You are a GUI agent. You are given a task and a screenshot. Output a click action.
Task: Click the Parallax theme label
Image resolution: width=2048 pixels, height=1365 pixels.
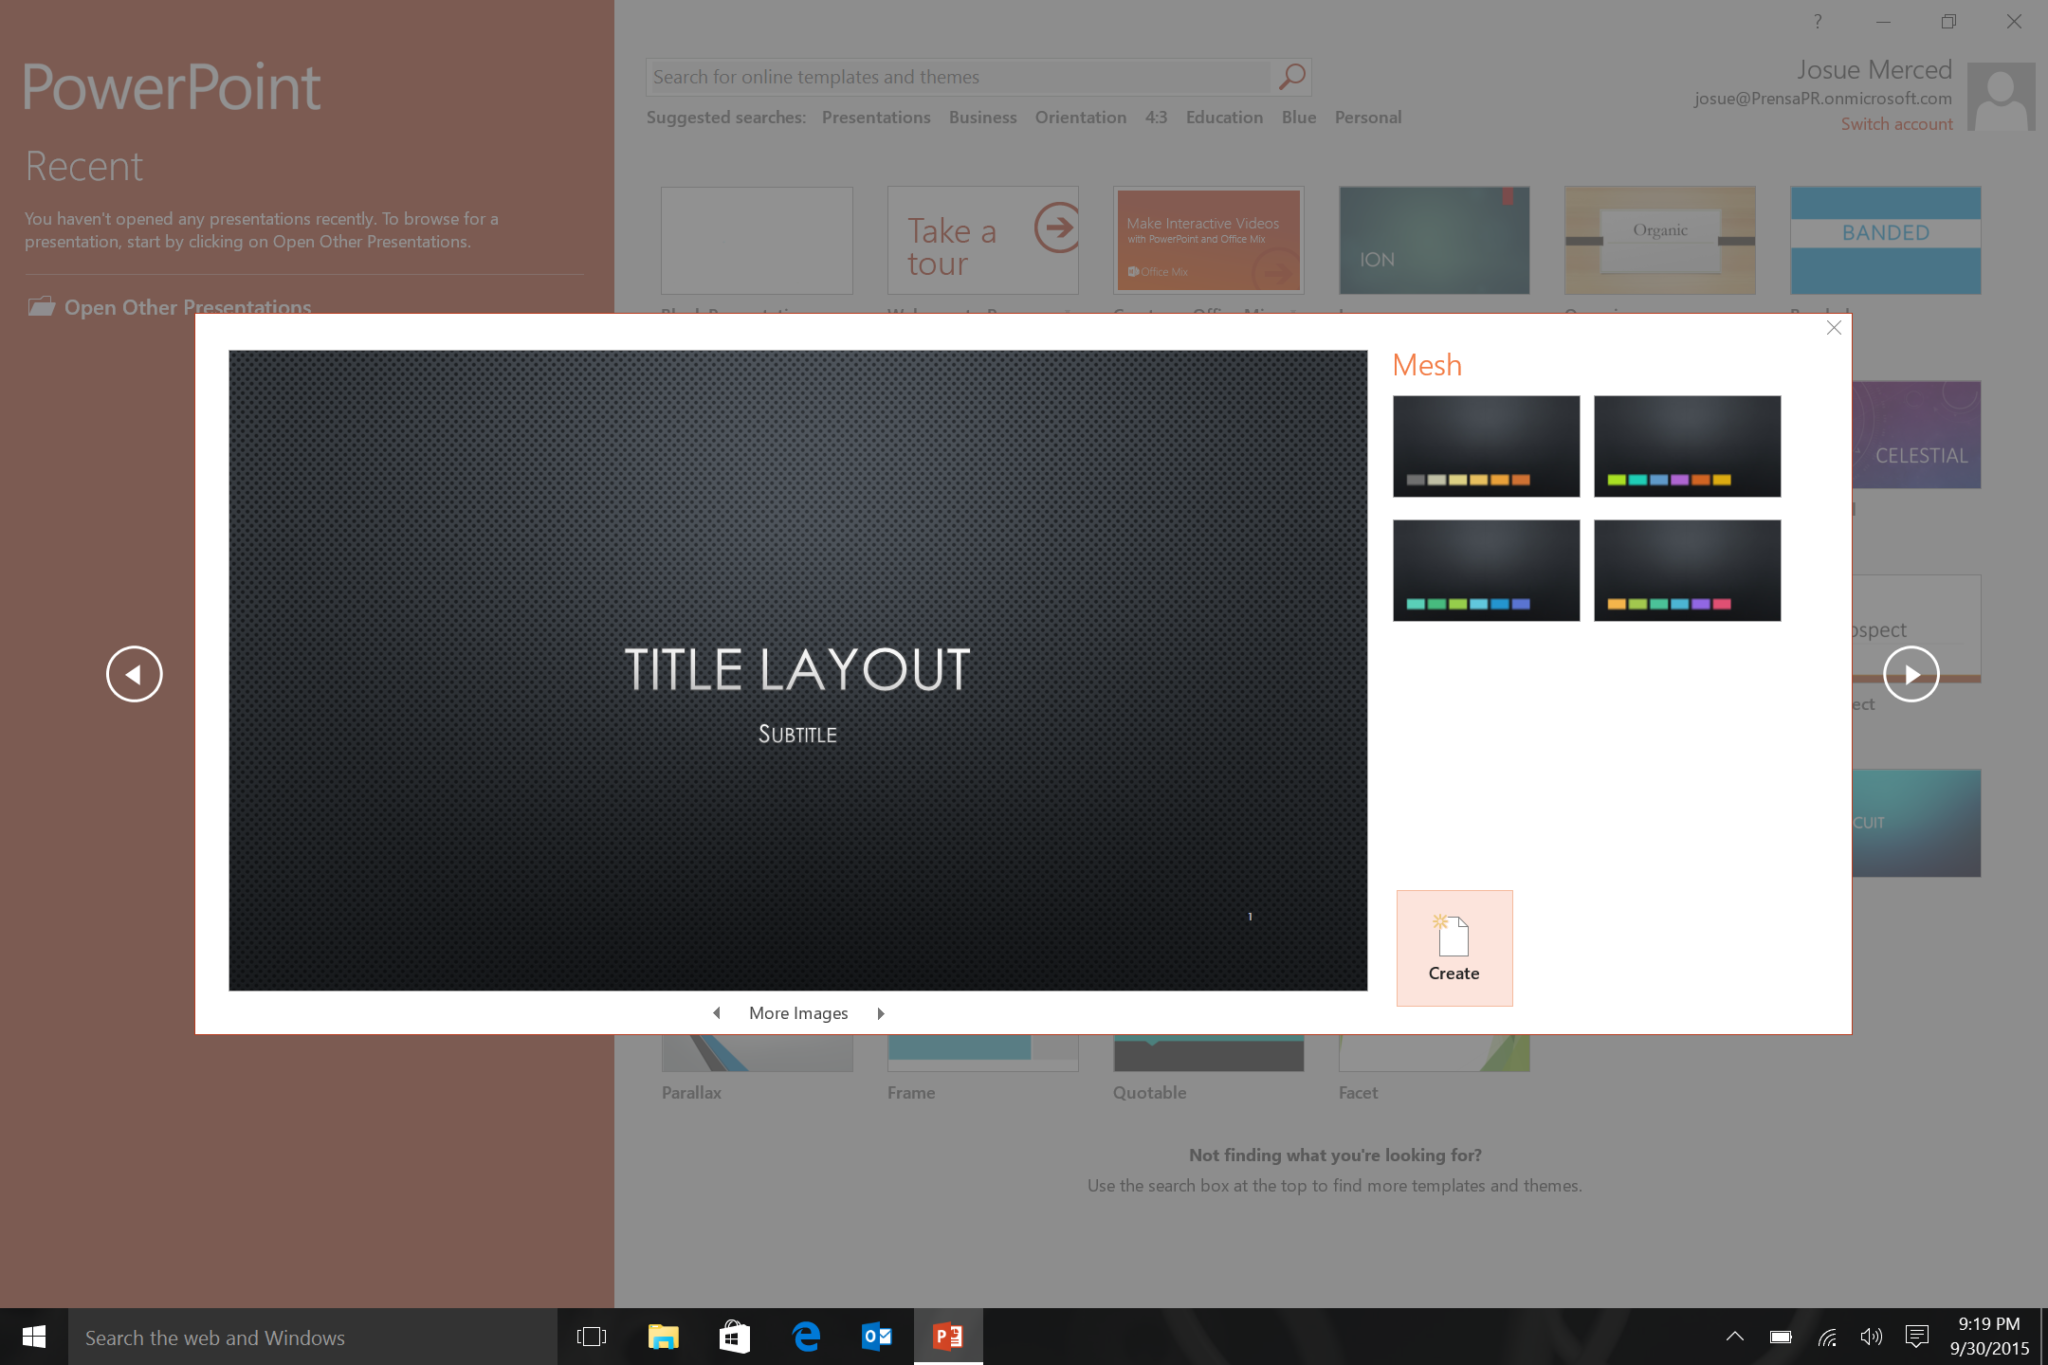coord(691,1092)
